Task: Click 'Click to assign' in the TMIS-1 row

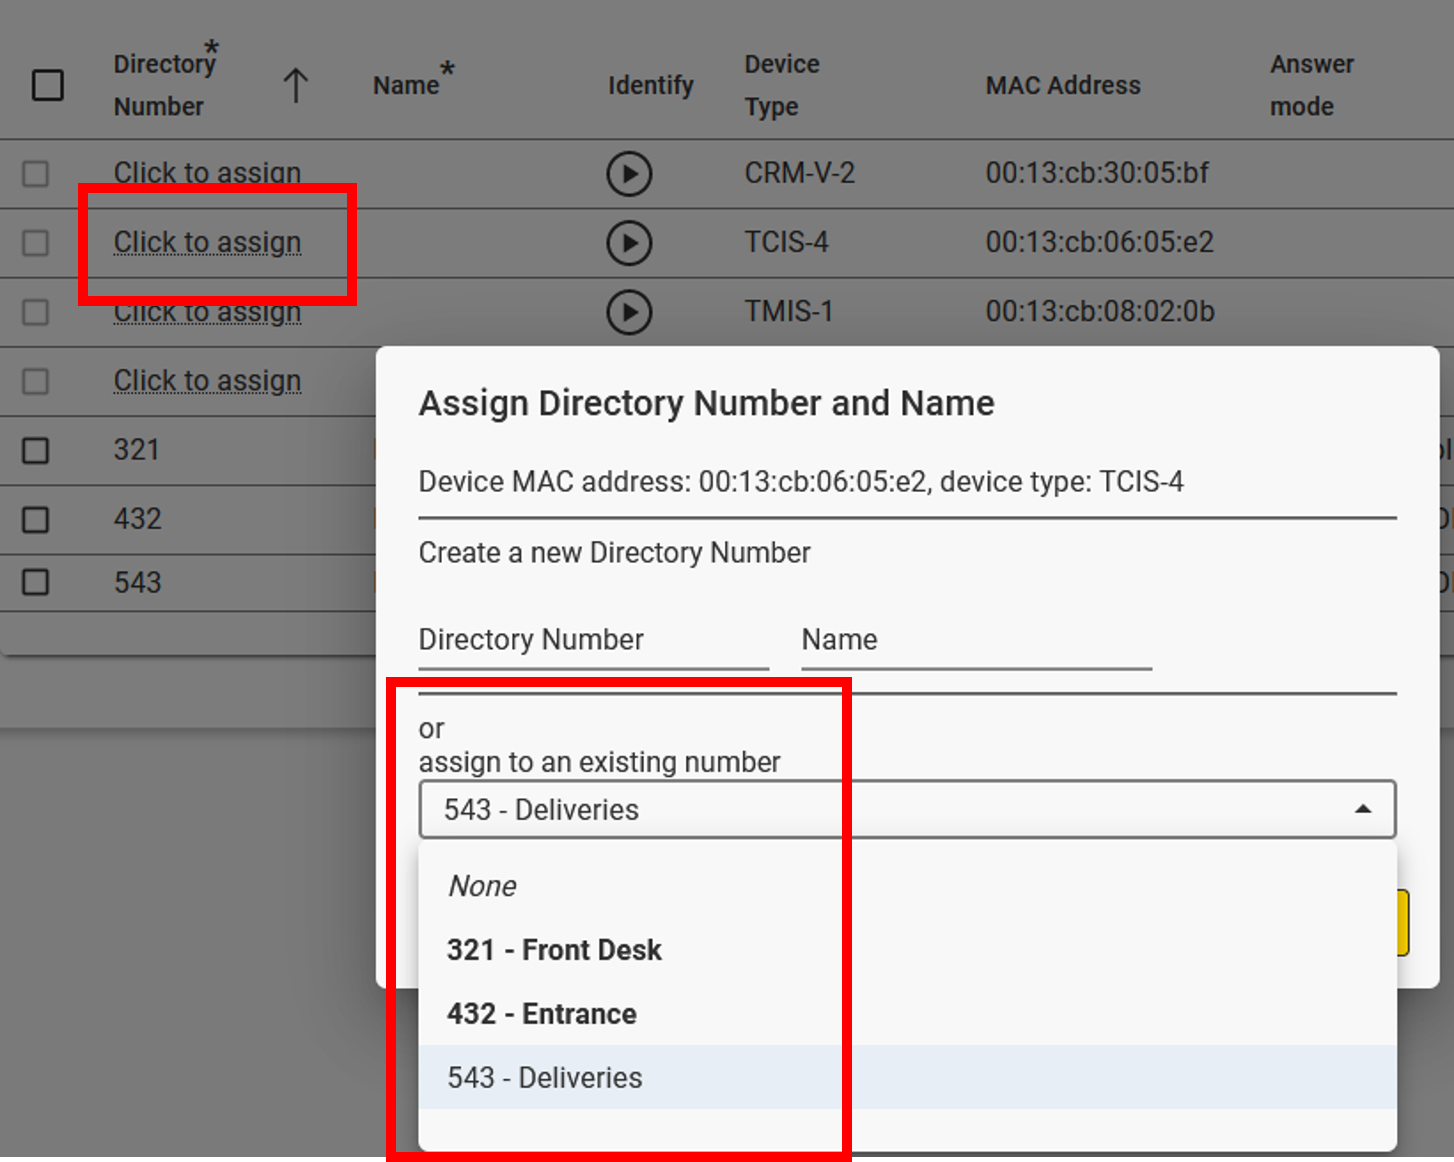Action: pyautogui.click(x=207, y=313)
